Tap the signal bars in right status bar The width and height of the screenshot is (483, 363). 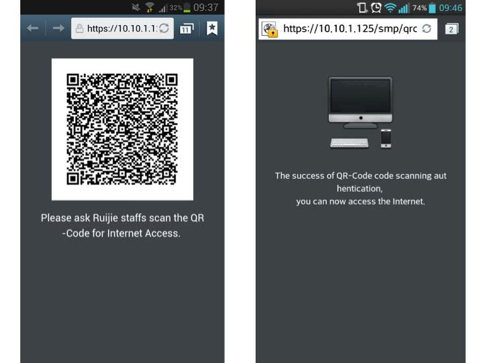404,8
